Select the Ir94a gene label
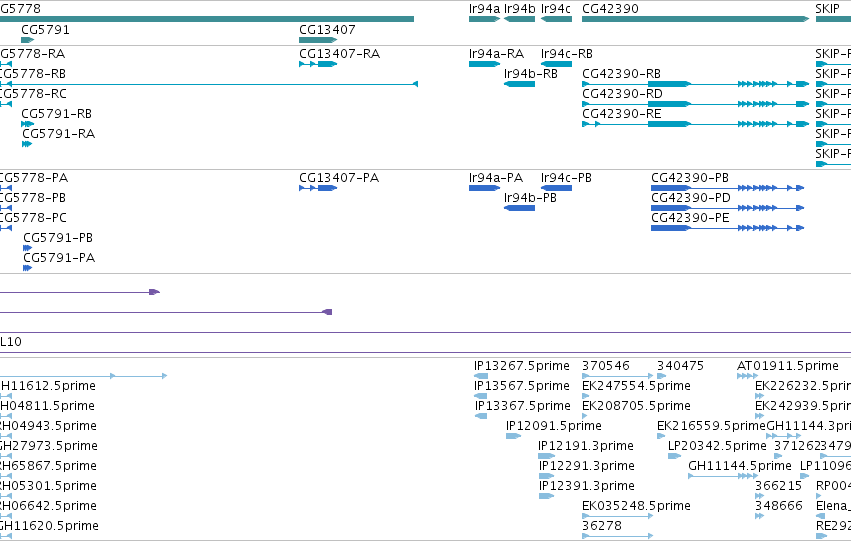Viewport: 851px width, 541px height. (x=484, y=9)
